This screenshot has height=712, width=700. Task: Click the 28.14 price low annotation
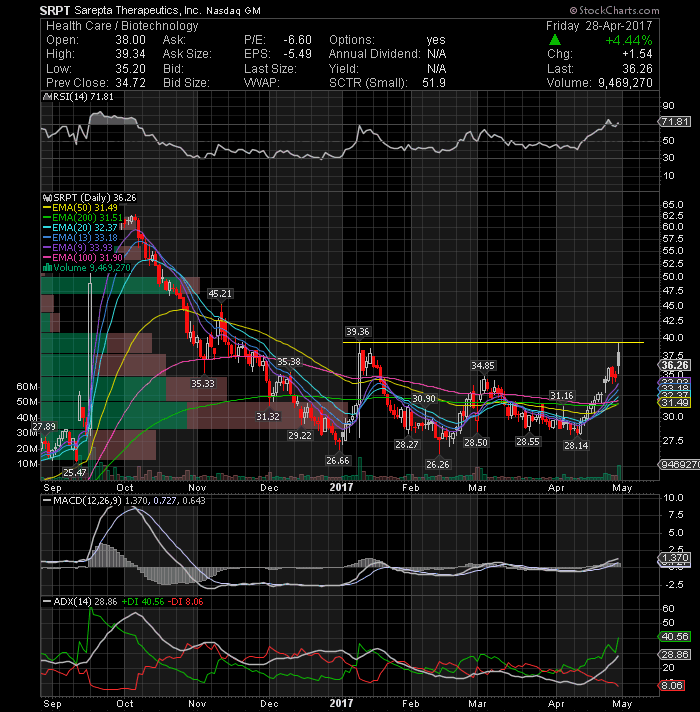point(576,445)
